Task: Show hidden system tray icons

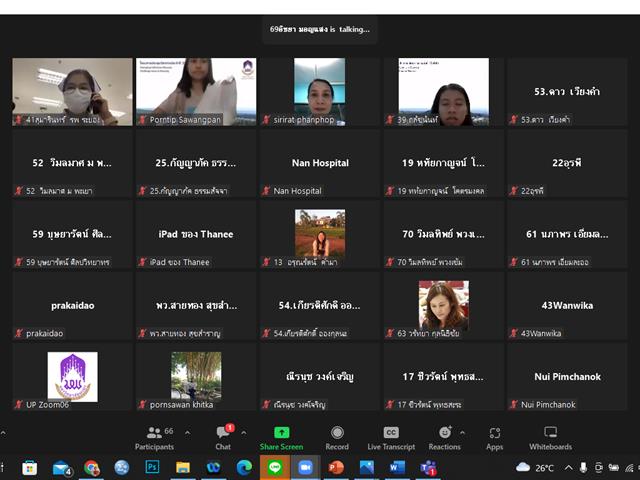Action: [568, 468]
